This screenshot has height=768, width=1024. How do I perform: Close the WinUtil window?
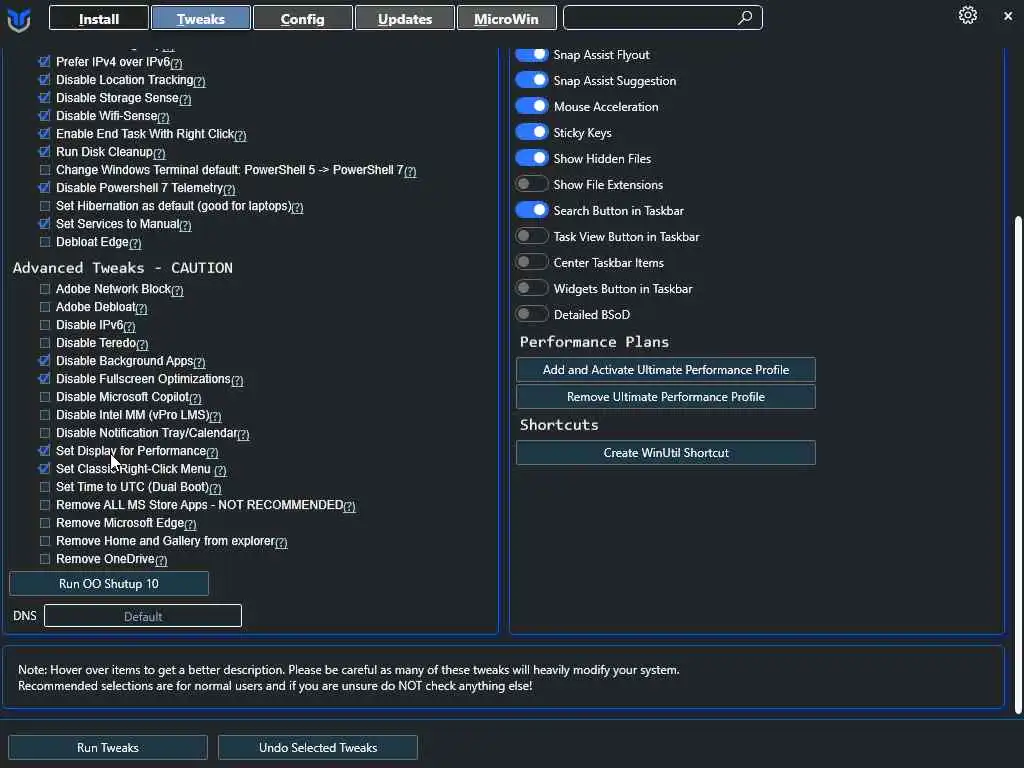pyautogui.click(x=1008, y=16)
